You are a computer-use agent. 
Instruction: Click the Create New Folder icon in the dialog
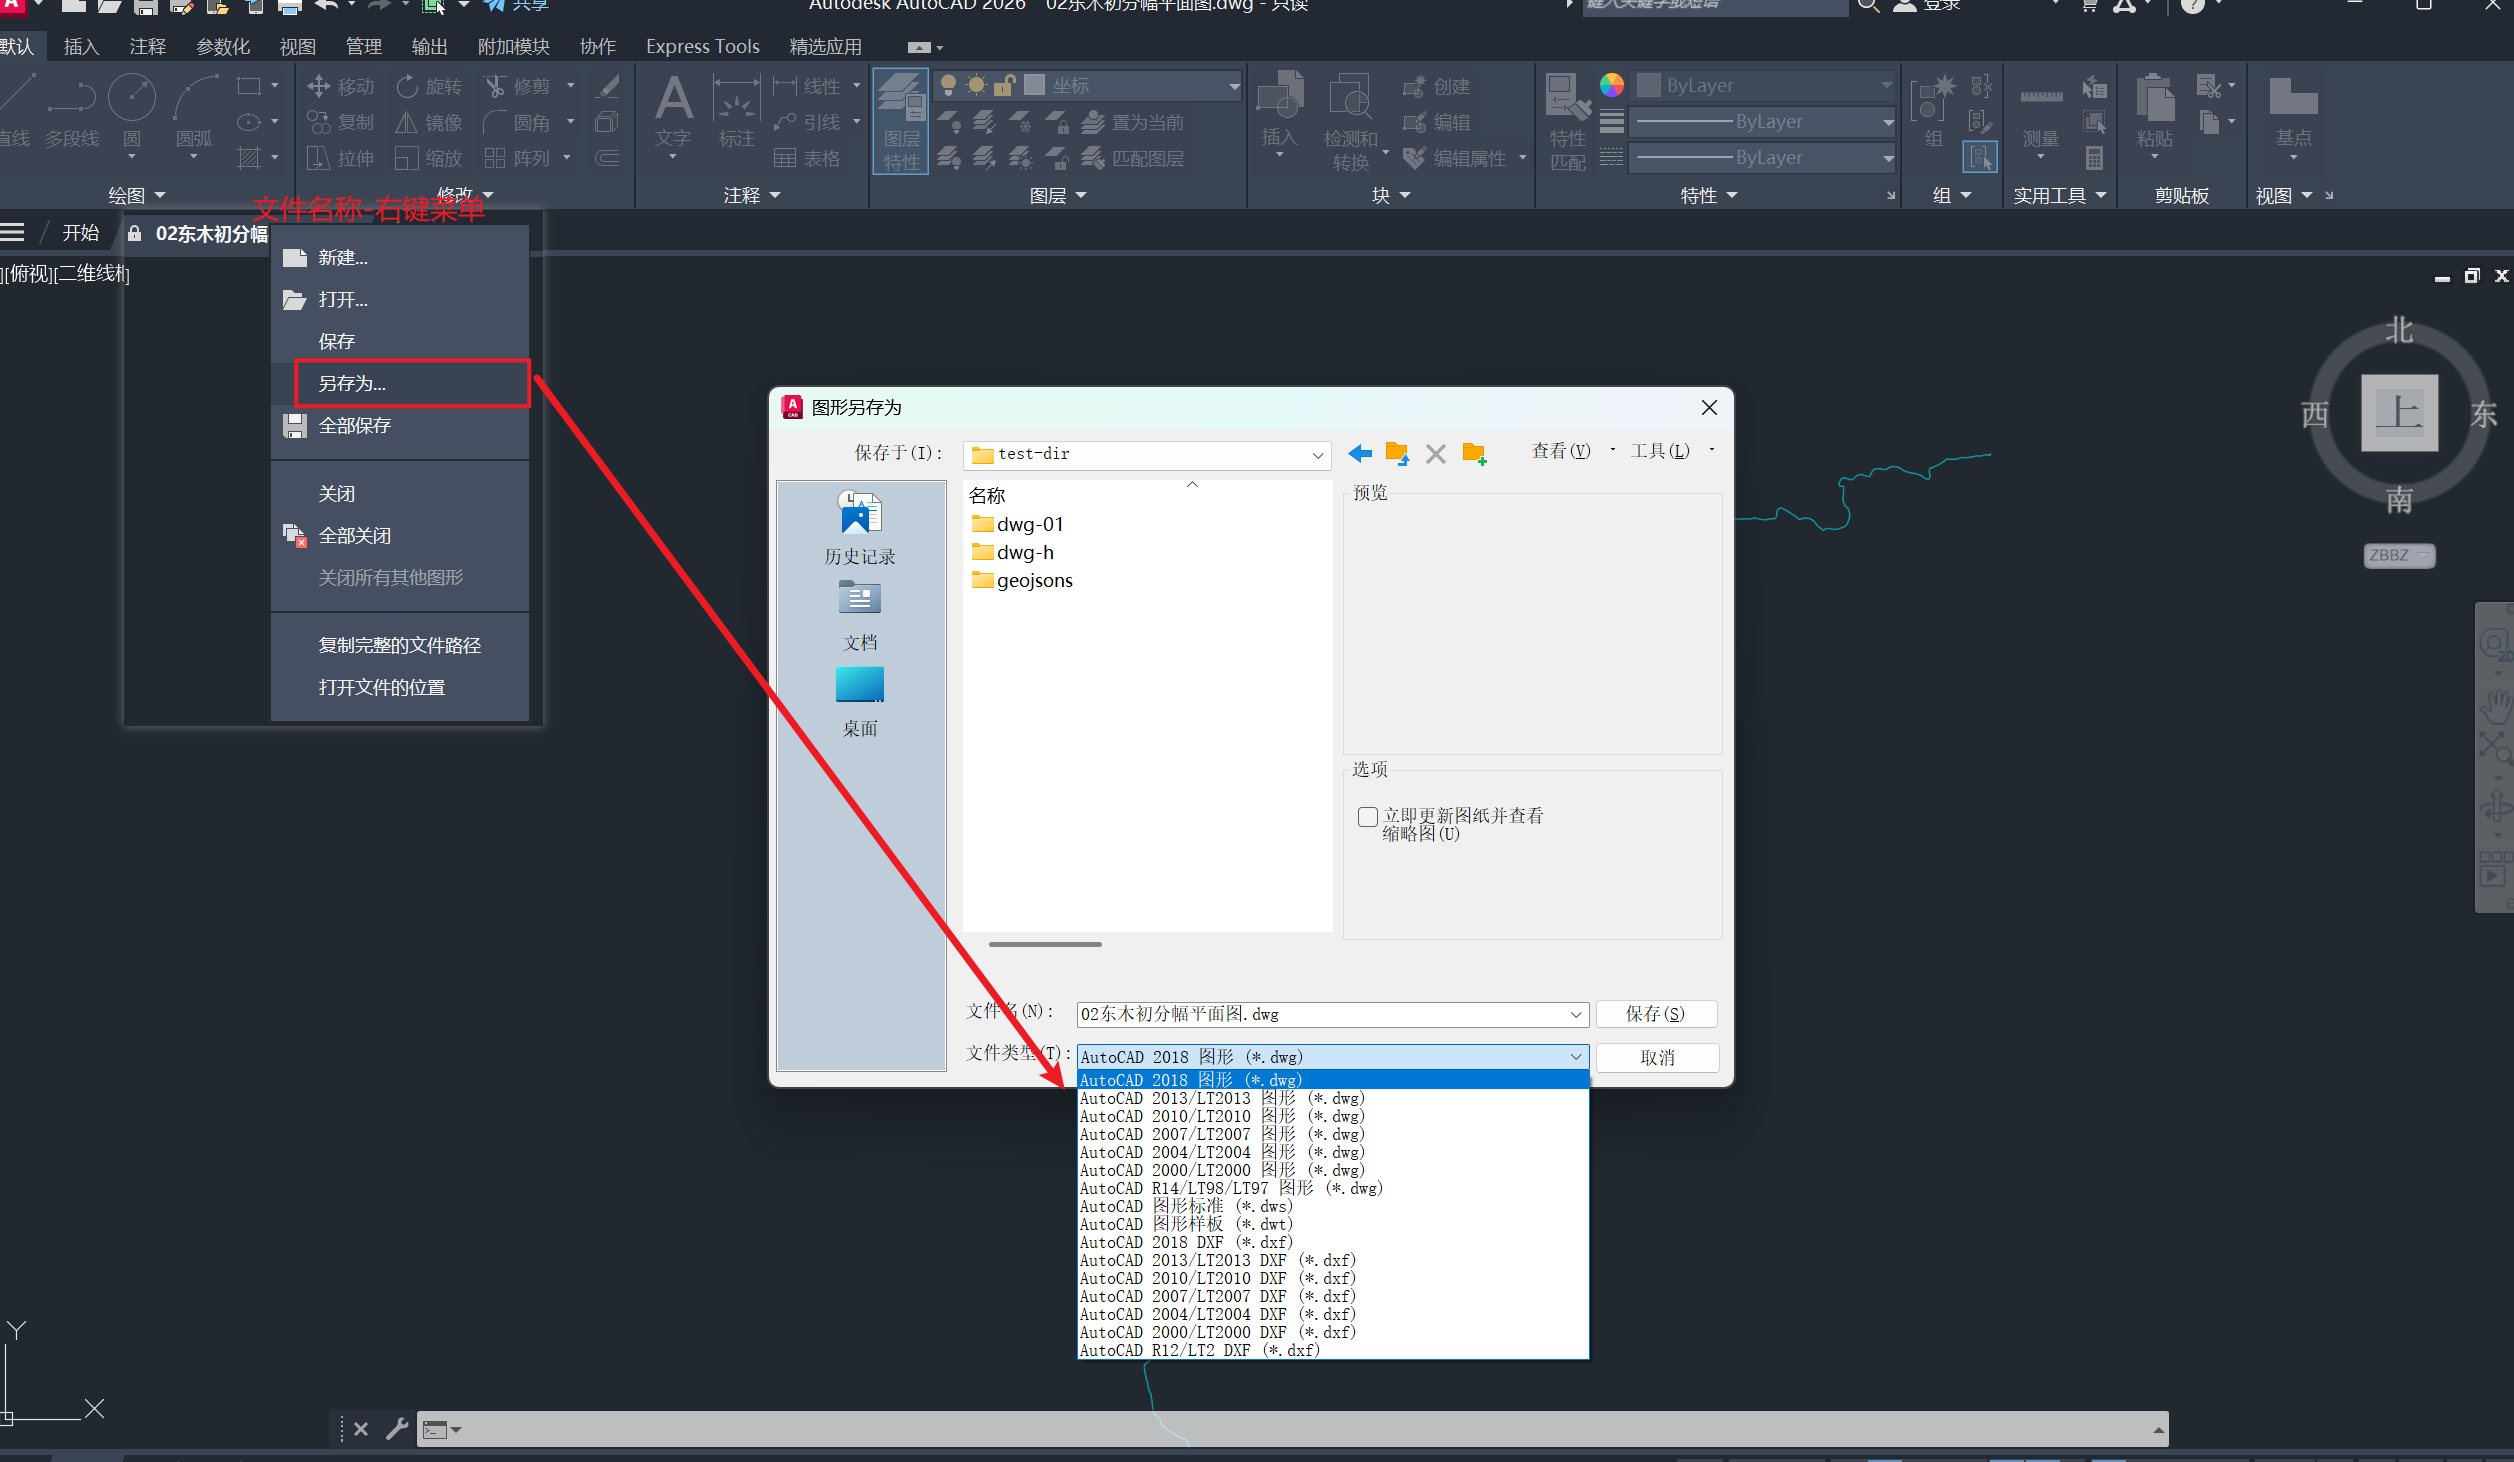[x=1474, y=454]
